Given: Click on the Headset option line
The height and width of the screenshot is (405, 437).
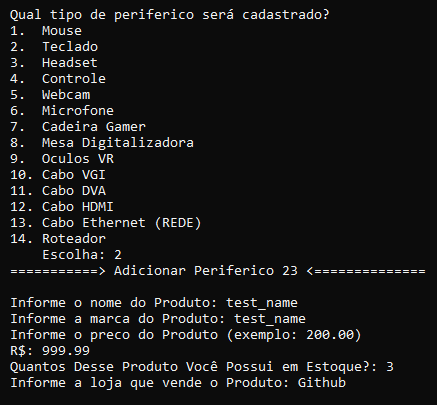Looking at the screenshot, I should 54,63.
